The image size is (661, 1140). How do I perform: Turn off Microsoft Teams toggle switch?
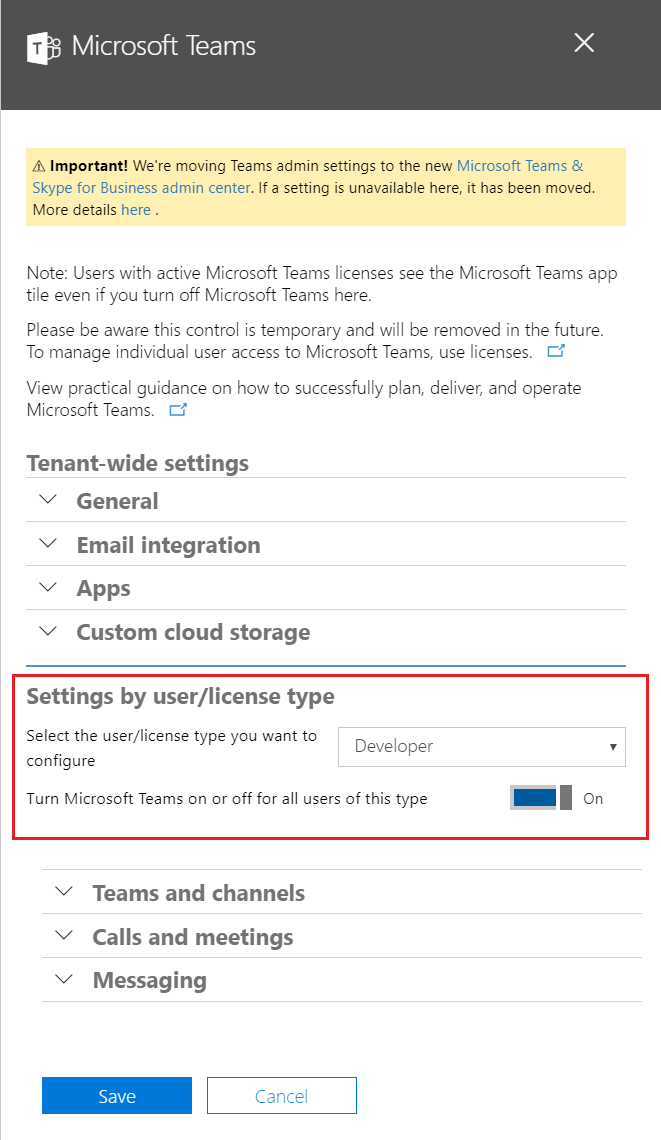click(541, 798)
